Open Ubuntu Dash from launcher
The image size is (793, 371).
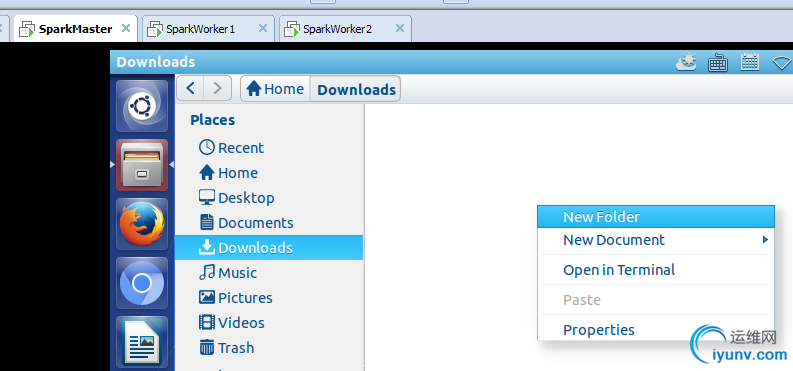tap(142, 106)
